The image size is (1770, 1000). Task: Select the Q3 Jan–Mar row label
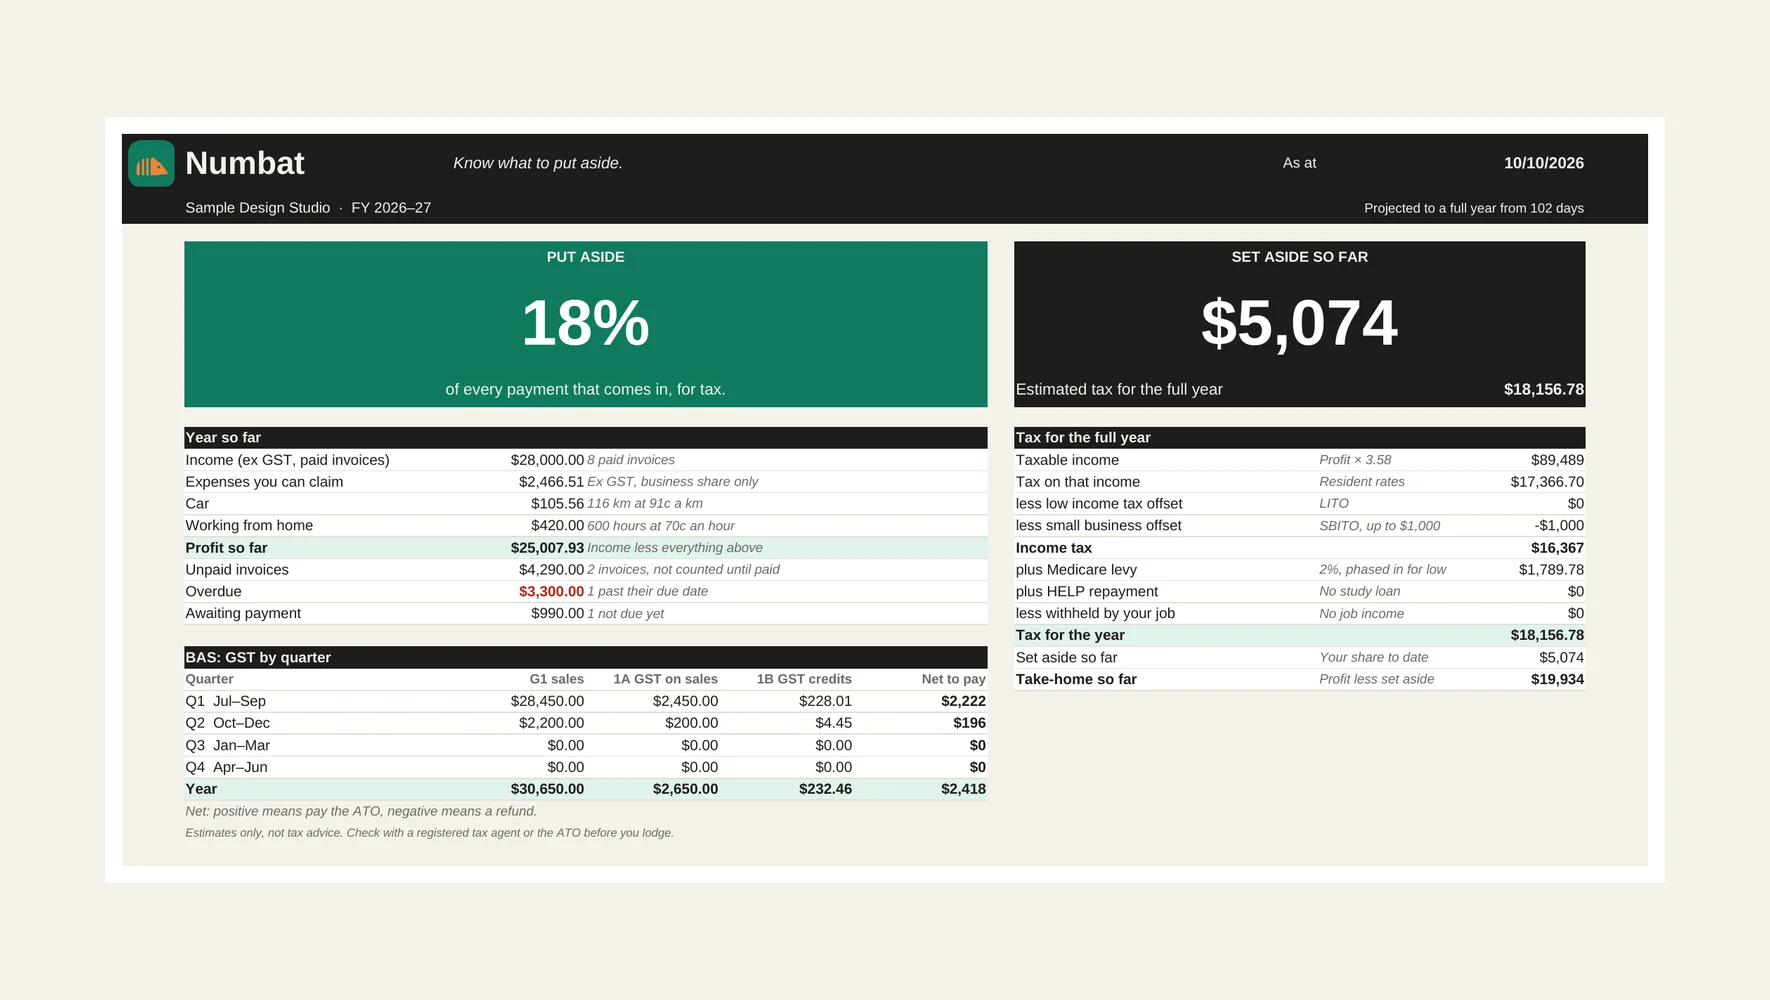pyautogui.click(x=228, y=745)
